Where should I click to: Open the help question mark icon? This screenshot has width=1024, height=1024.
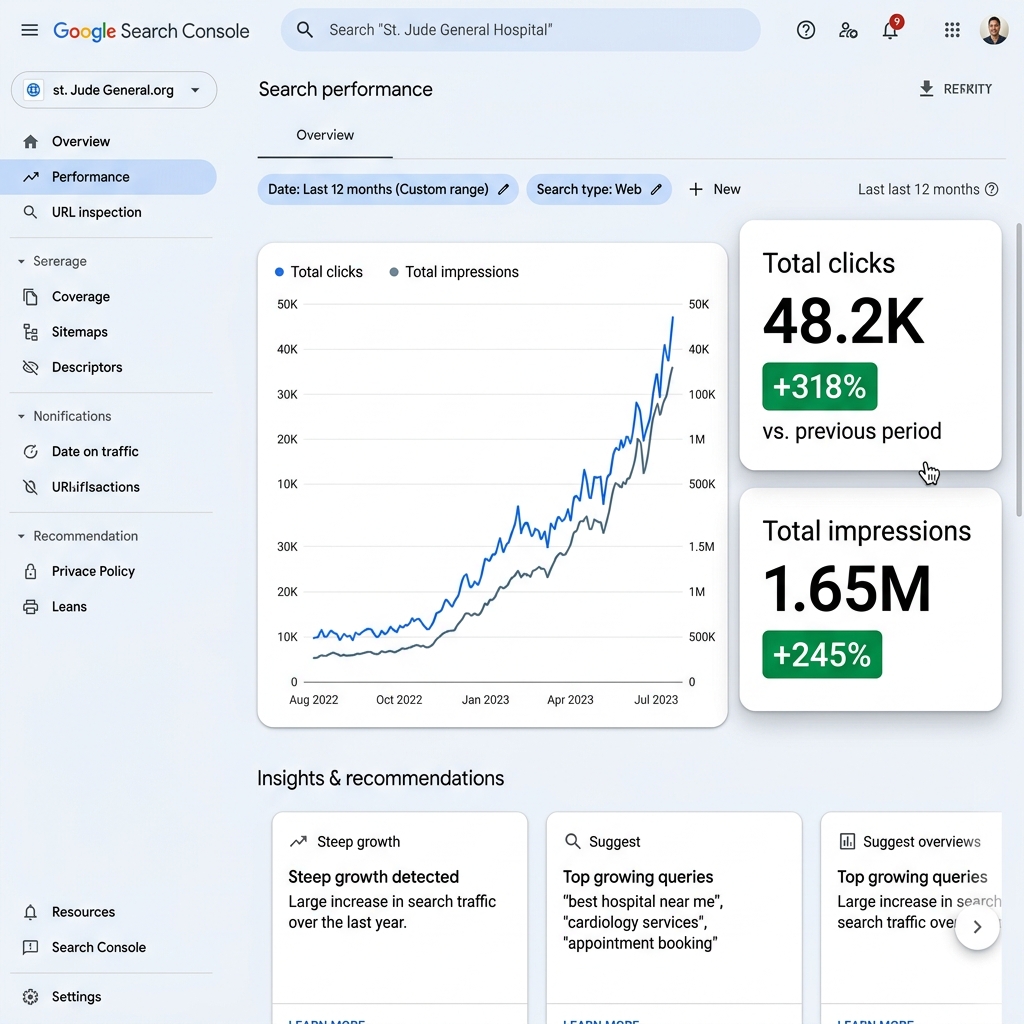click(x=805, y=30)
